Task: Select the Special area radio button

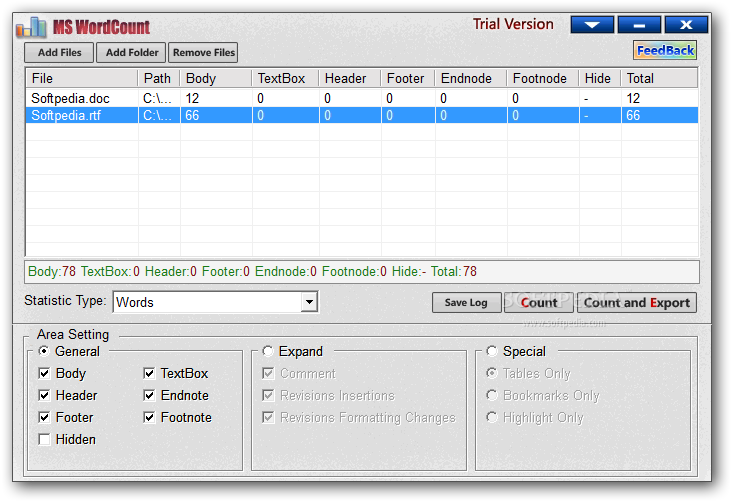Action: 492,351
